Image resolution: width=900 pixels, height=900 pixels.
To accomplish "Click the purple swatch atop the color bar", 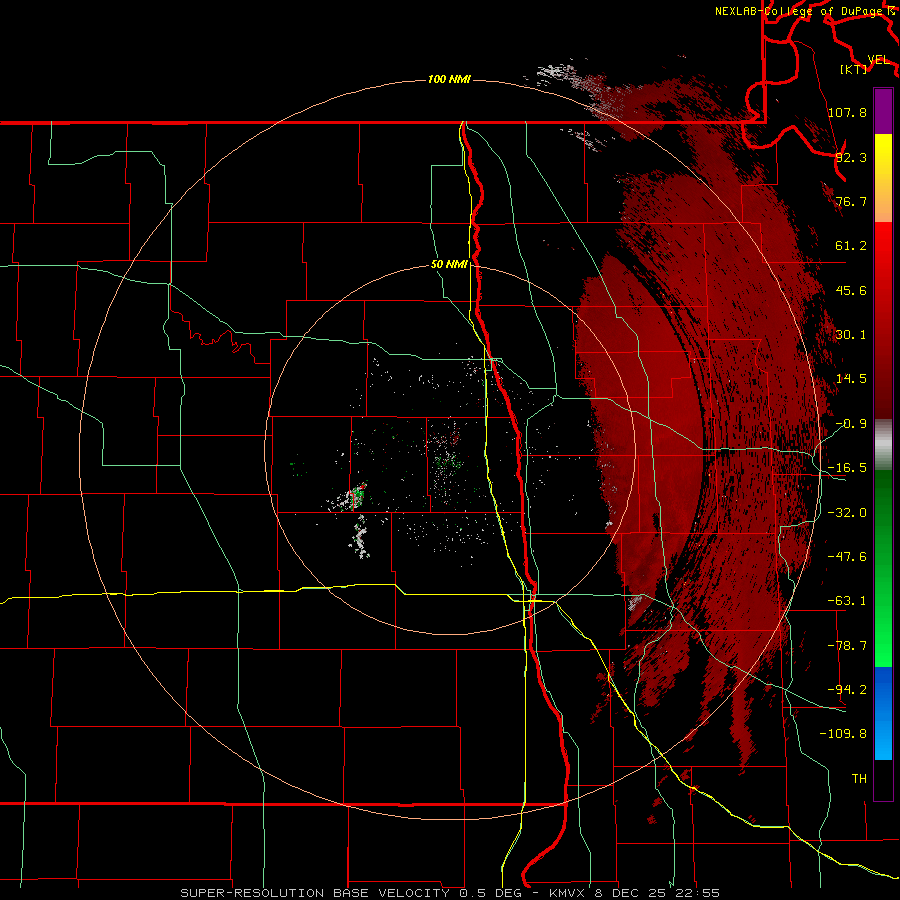I will (x=883, y=111).
